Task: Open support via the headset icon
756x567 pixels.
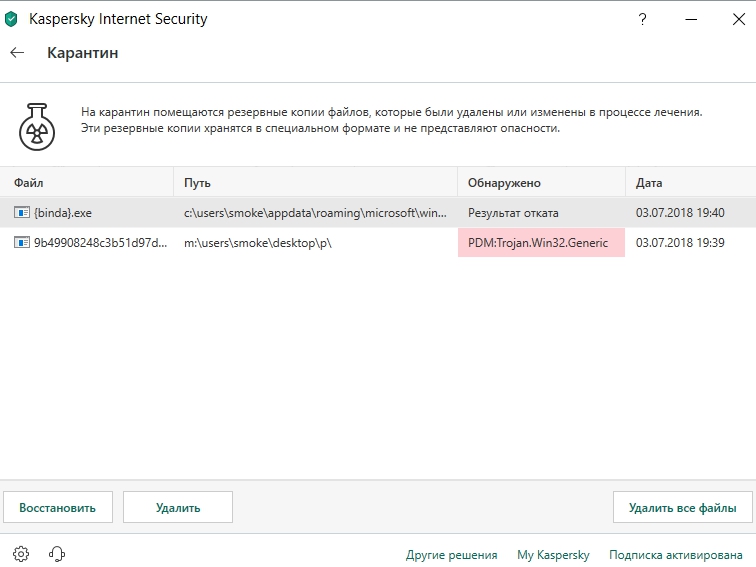Action: [57, 554]
